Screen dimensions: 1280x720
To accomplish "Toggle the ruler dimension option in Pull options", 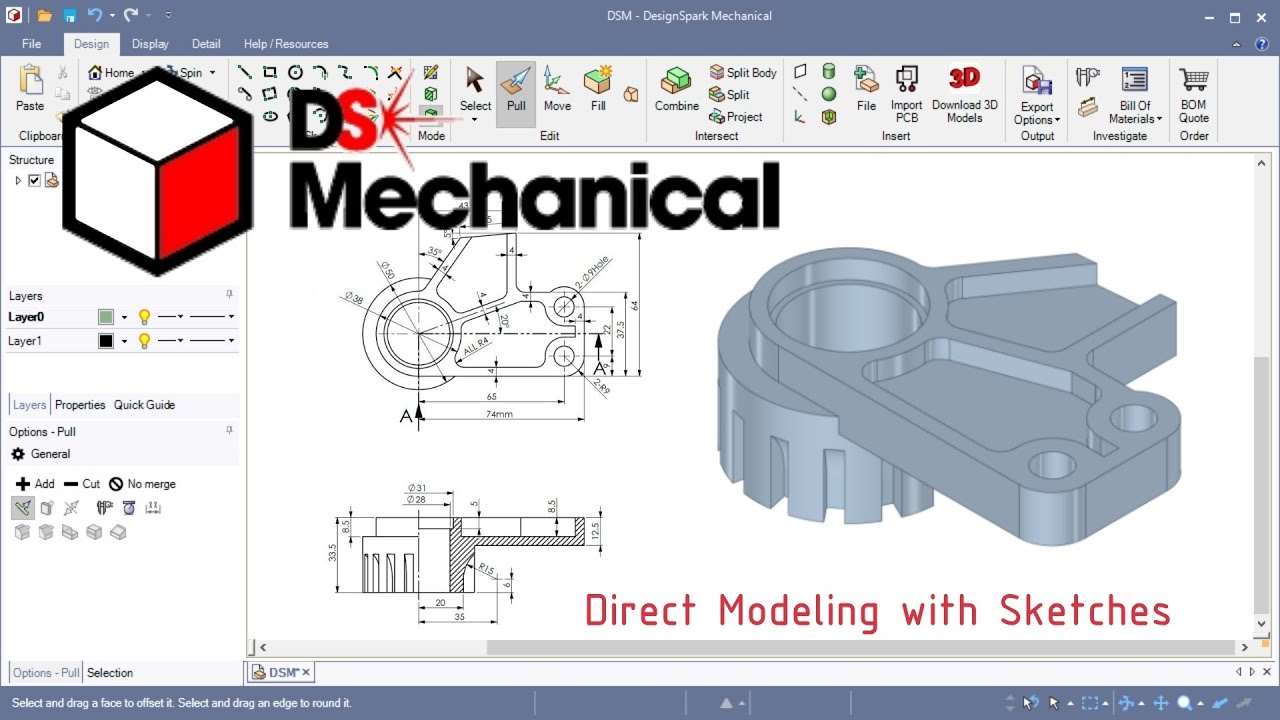I will 153,508.
